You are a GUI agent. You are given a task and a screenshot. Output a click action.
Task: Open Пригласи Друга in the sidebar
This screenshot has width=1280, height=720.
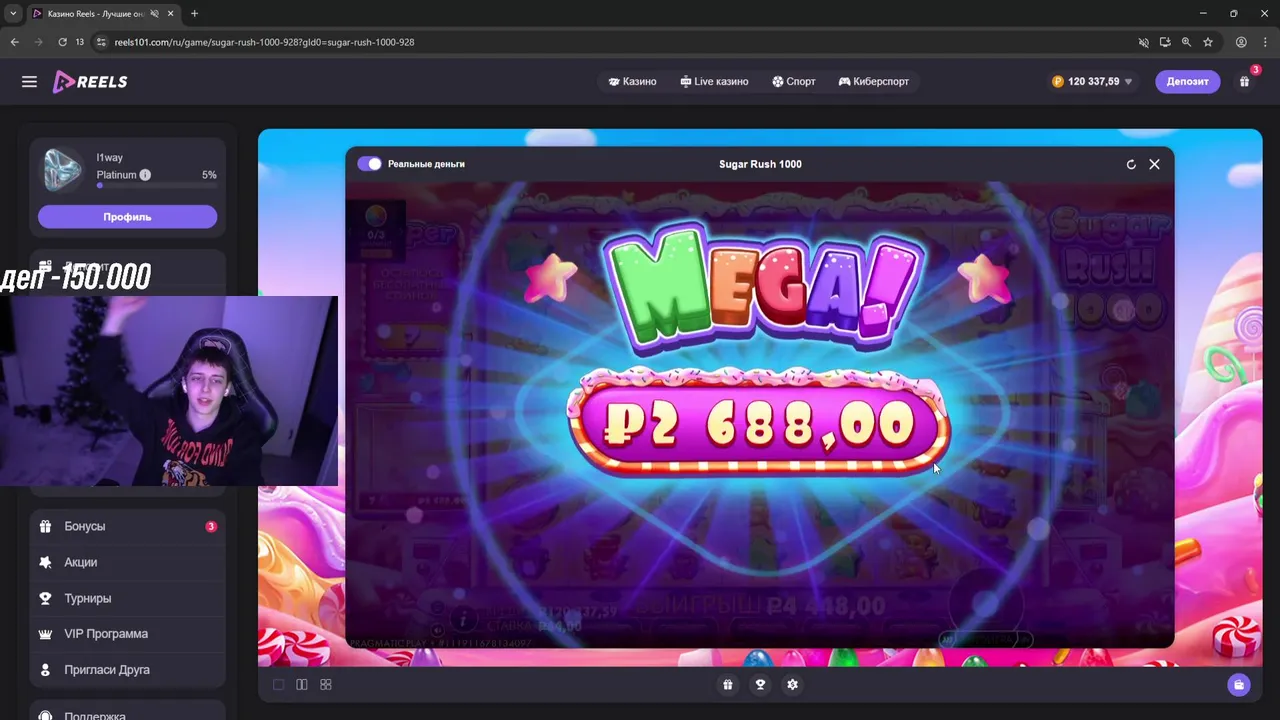pyautogui.click(x=127, y=670)
